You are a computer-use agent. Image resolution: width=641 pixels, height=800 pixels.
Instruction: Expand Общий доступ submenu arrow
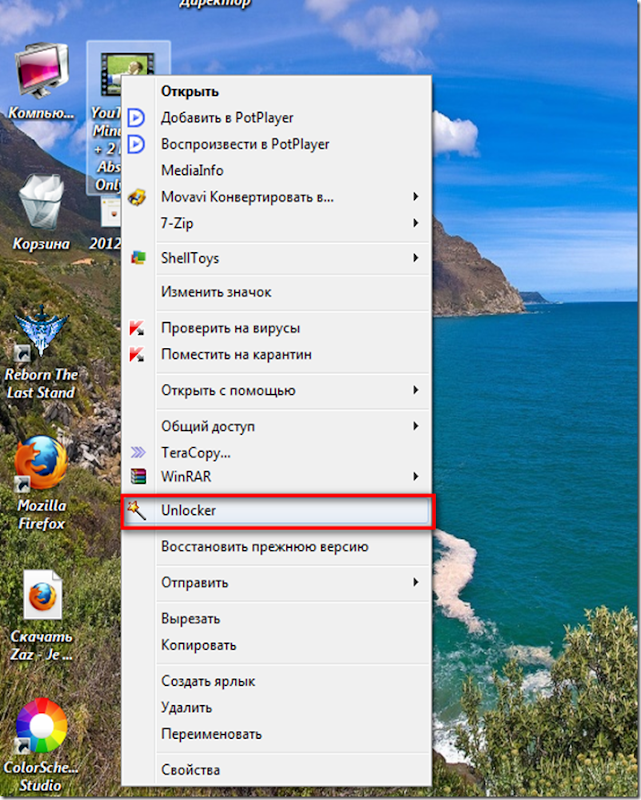tap(415, 426)
